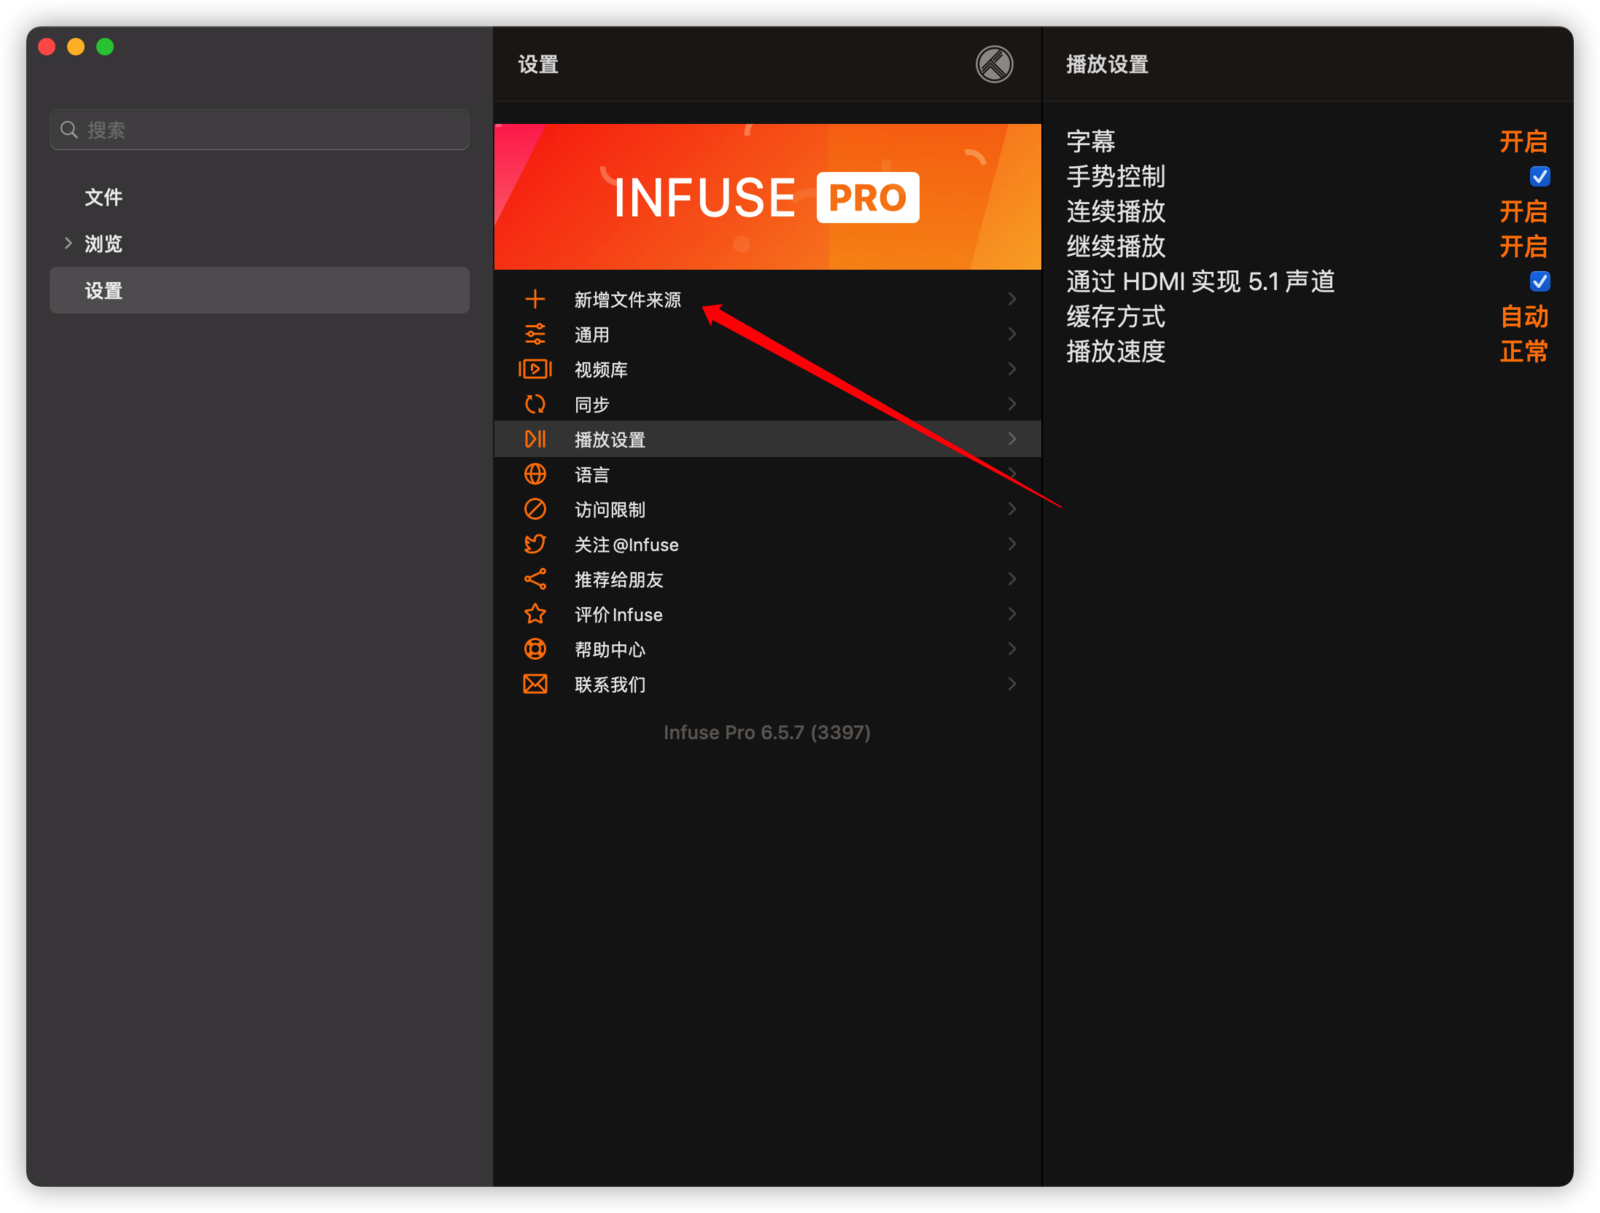The height and width of the screenshot is (1213, 1600).
Task: Open the 新增文件来源 menu item
Action: tap(767, 299)
